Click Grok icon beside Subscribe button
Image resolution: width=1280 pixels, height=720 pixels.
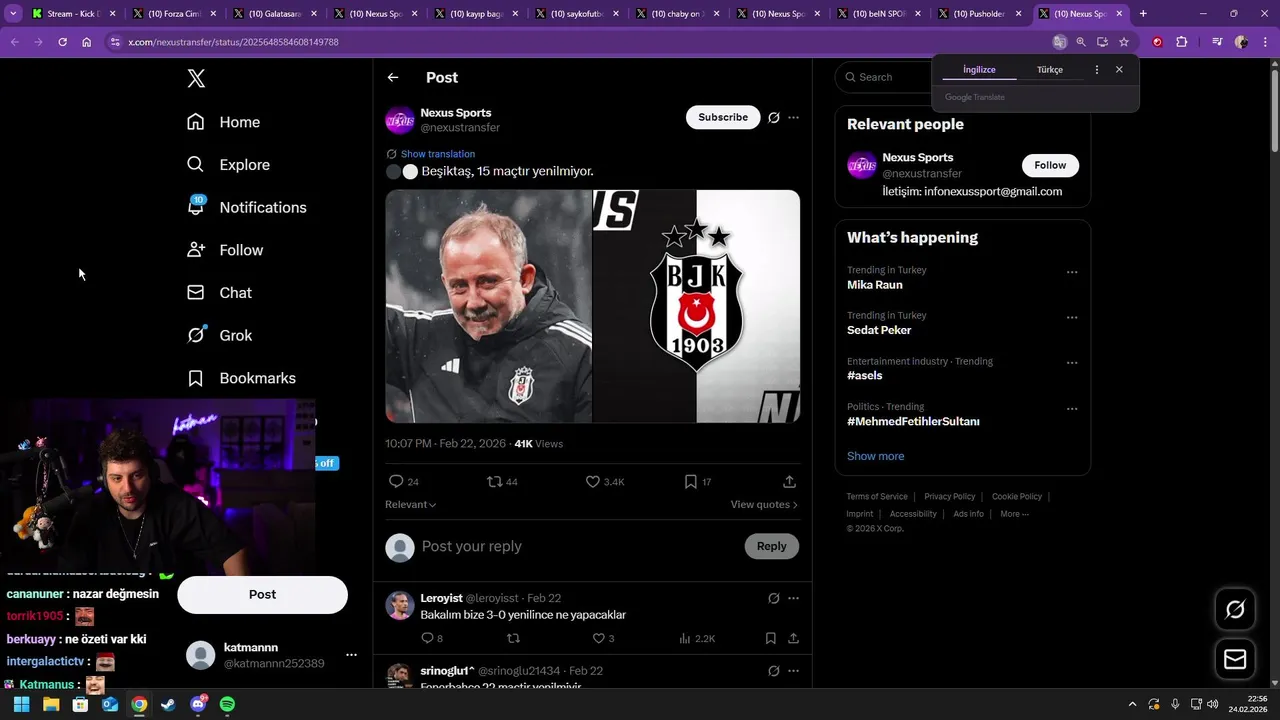click(773, 118)
